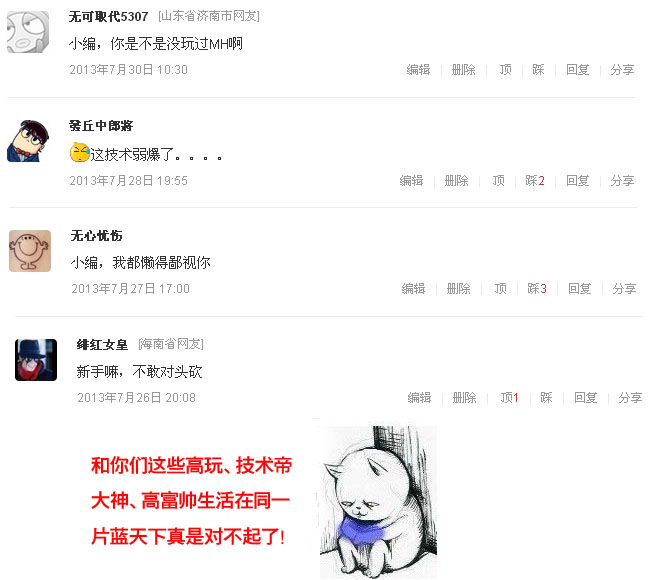The width and height of the screenshot is (648, 580).
Task: Open username 无可取代5307 profile
Action: pyautogui.click(x=108, y=17)
